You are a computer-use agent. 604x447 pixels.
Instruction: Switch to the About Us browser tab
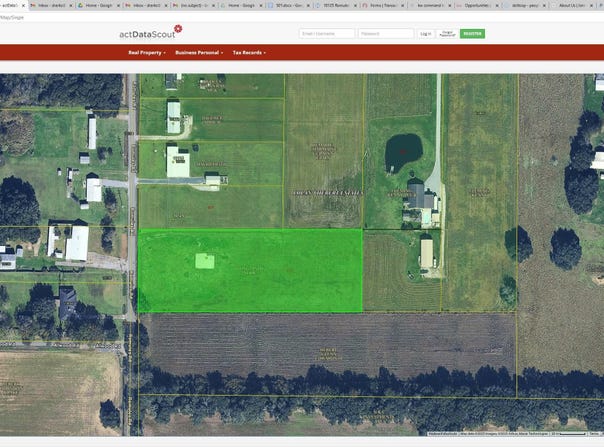[x=571, y=5]
